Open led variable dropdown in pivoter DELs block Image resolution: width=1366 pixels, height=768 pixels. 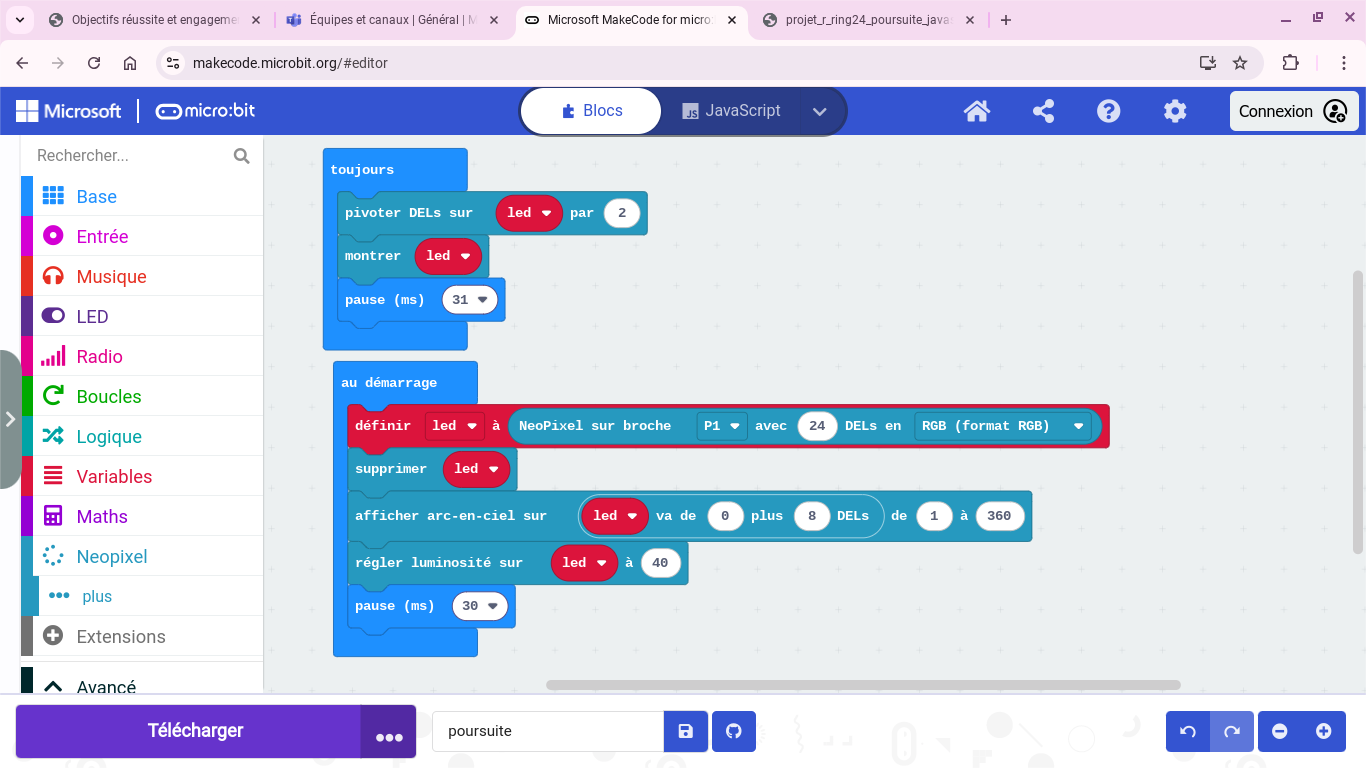tap(529, 213)
